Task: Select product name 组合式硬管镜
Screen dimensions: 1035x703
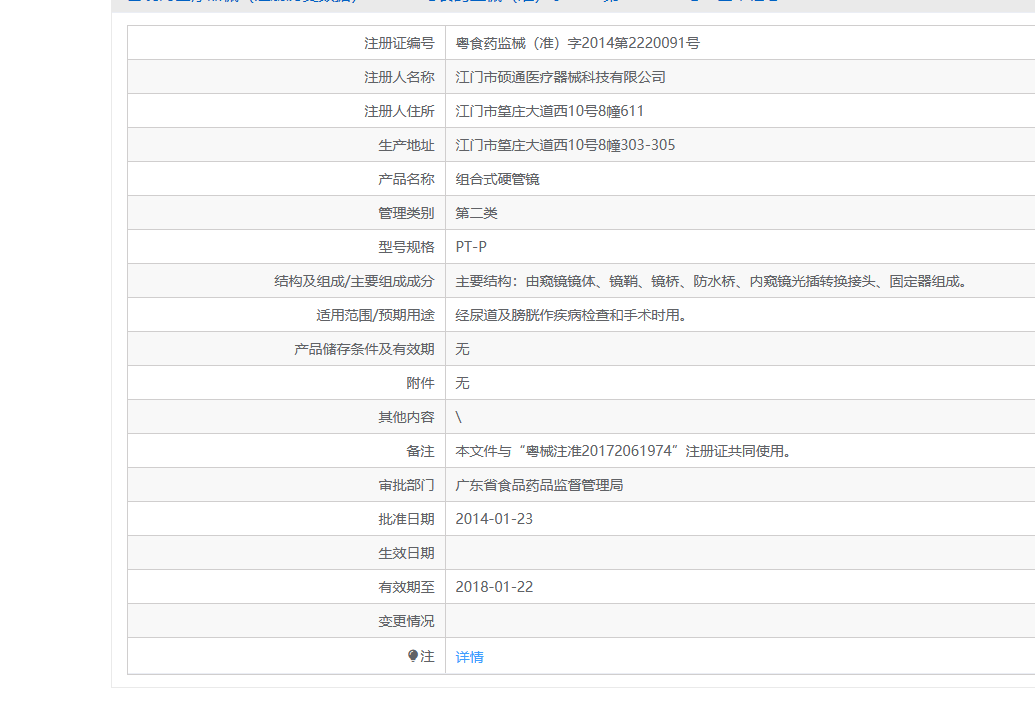Action: 498,180
